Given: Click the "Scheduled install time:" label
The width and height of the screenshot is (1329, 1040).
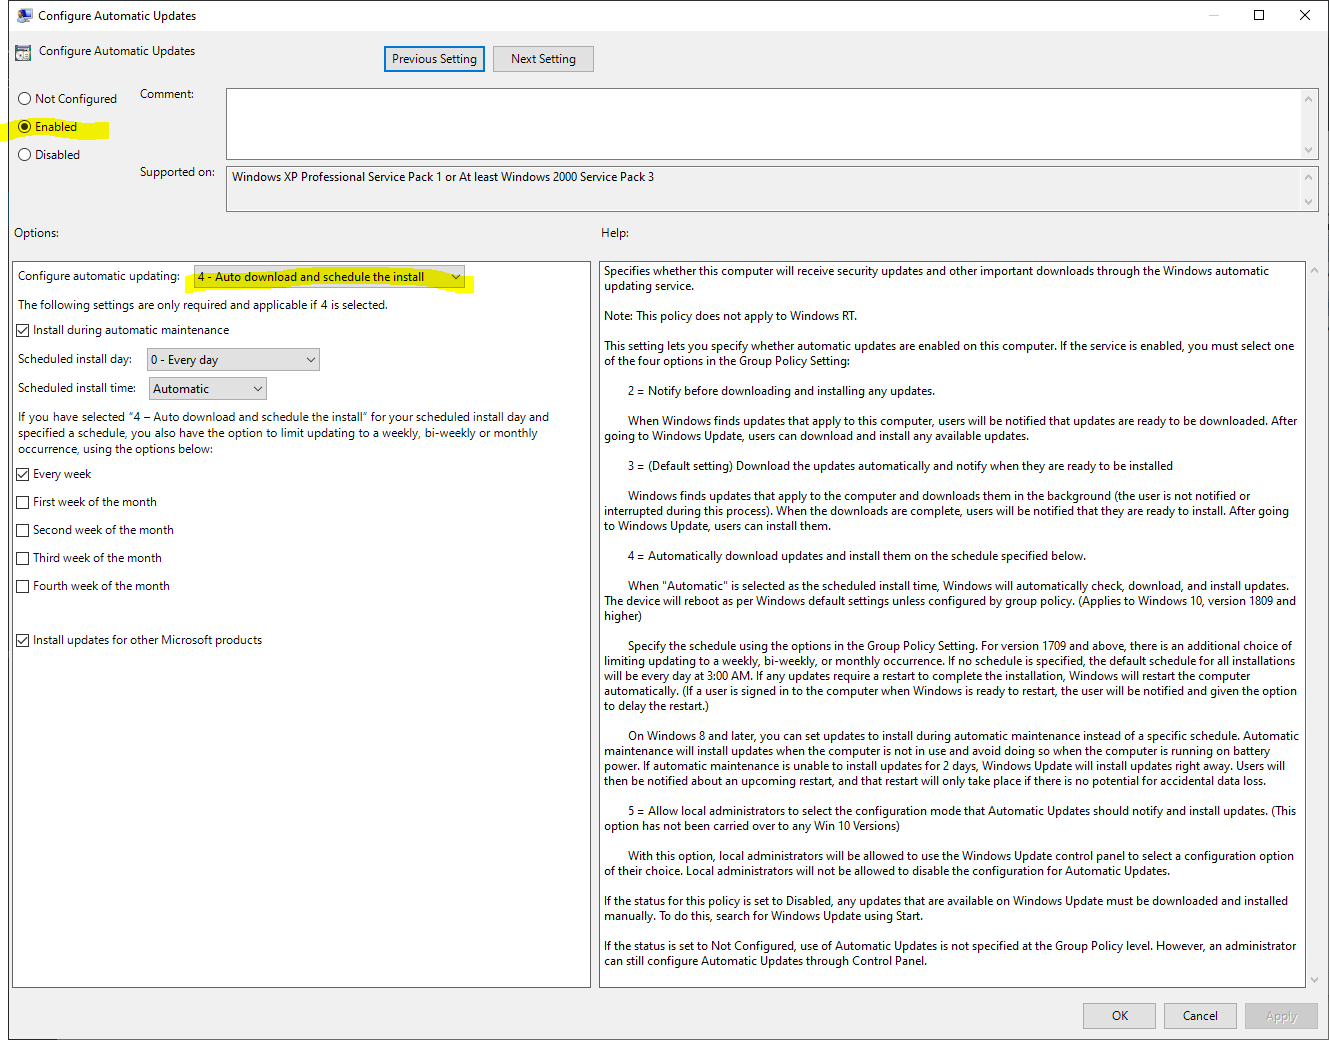Looking at the screenshot, I should click(77, 388).
